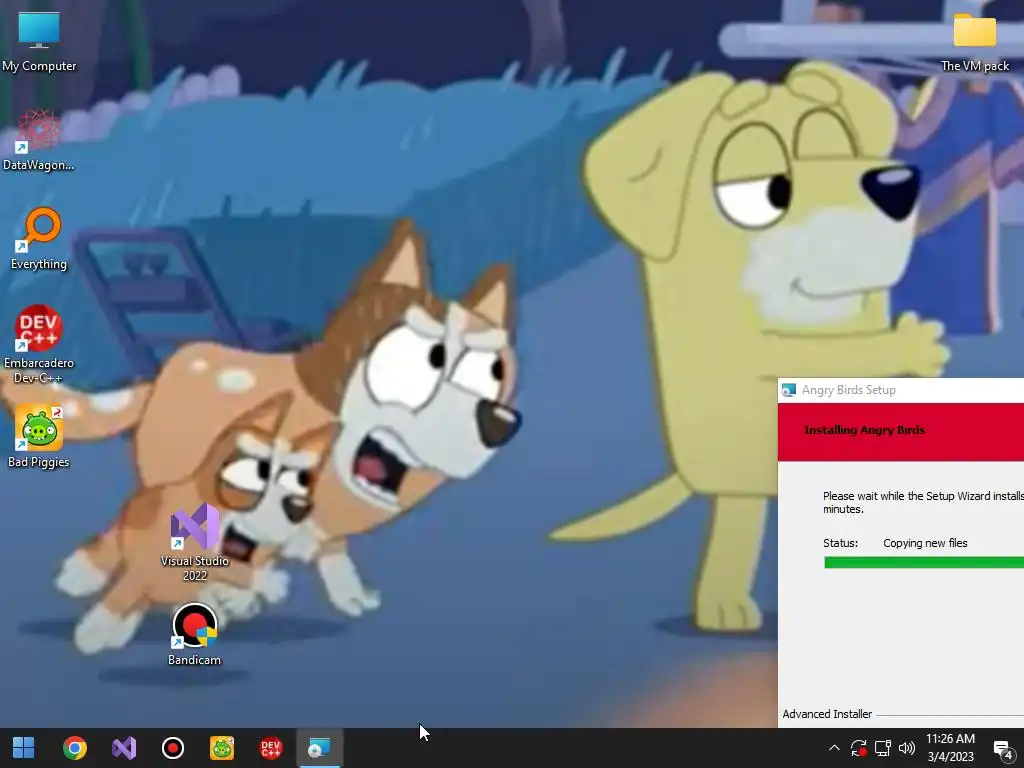
Task: Click the Installing Angry Birds header text
Action: tap(864, 430)
